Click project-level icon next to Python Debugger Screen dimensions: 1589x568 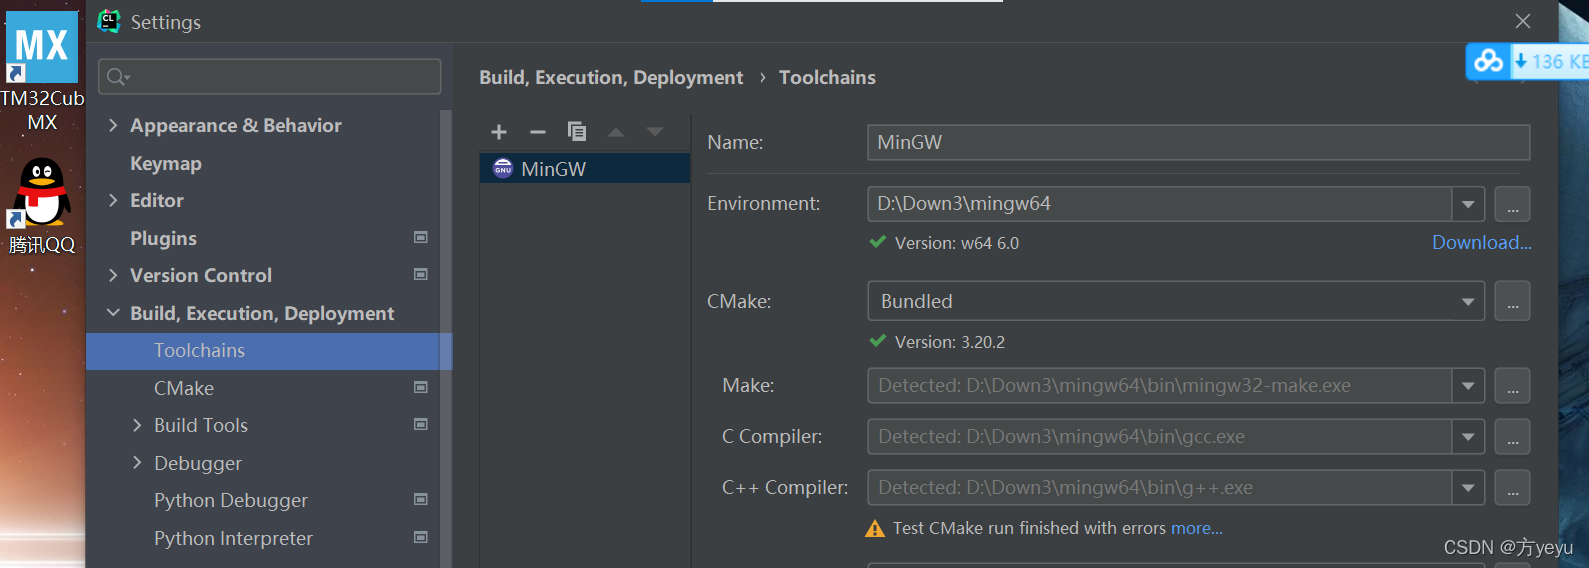[x=421, y=500]
